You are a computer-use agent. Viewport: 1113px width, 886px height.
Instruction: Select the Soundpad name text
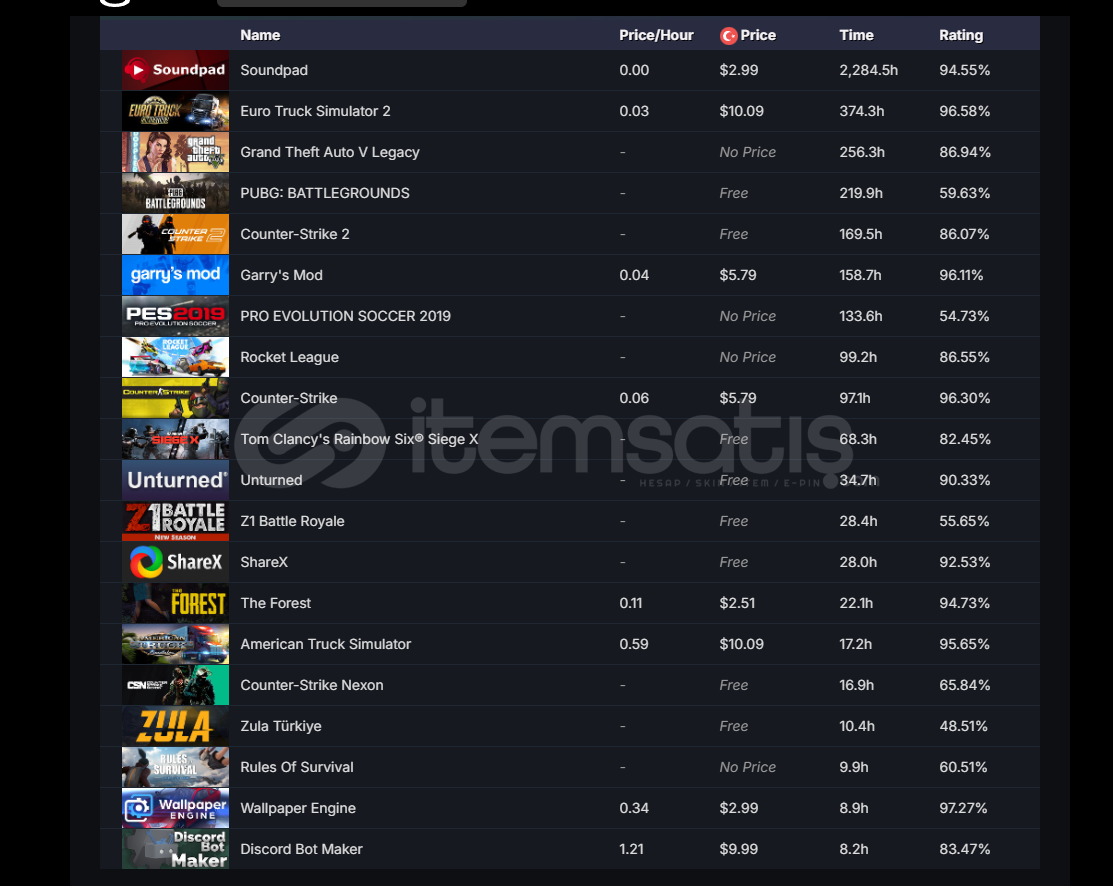pos(274,70)
